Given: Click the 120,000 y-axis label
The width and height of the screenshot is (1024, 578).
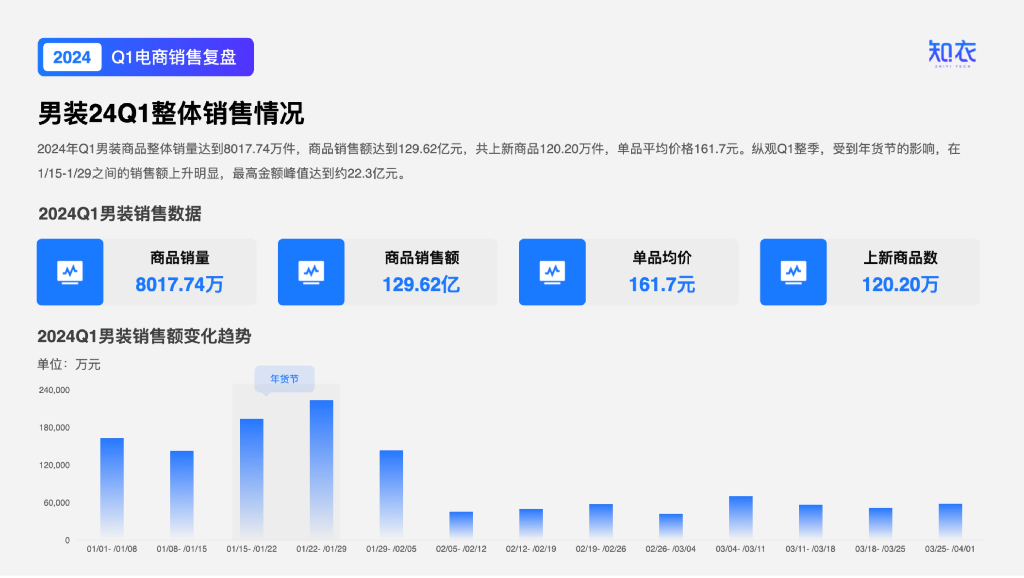Looking at the screenshot, I should 54,465.
